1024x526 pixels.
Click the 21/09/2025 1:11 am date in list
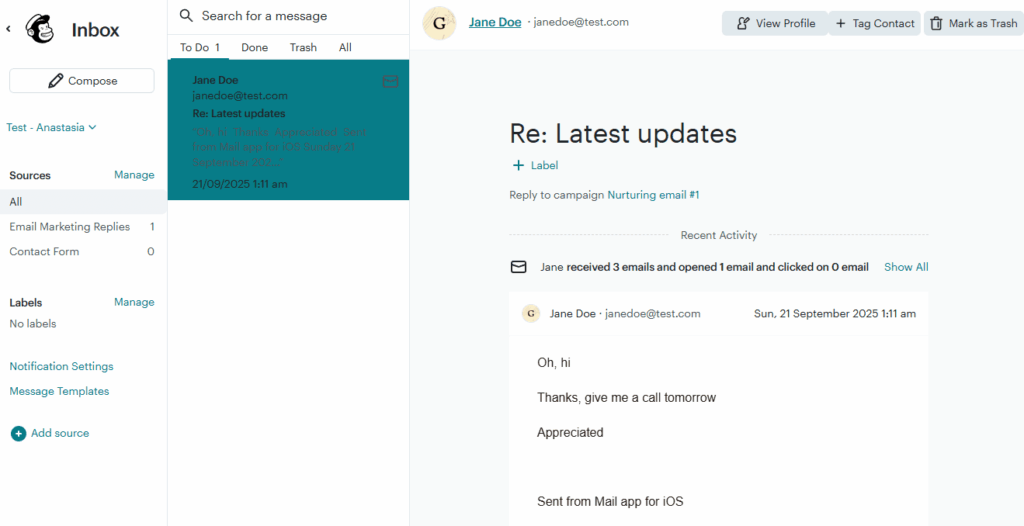[x=240, y=184]
